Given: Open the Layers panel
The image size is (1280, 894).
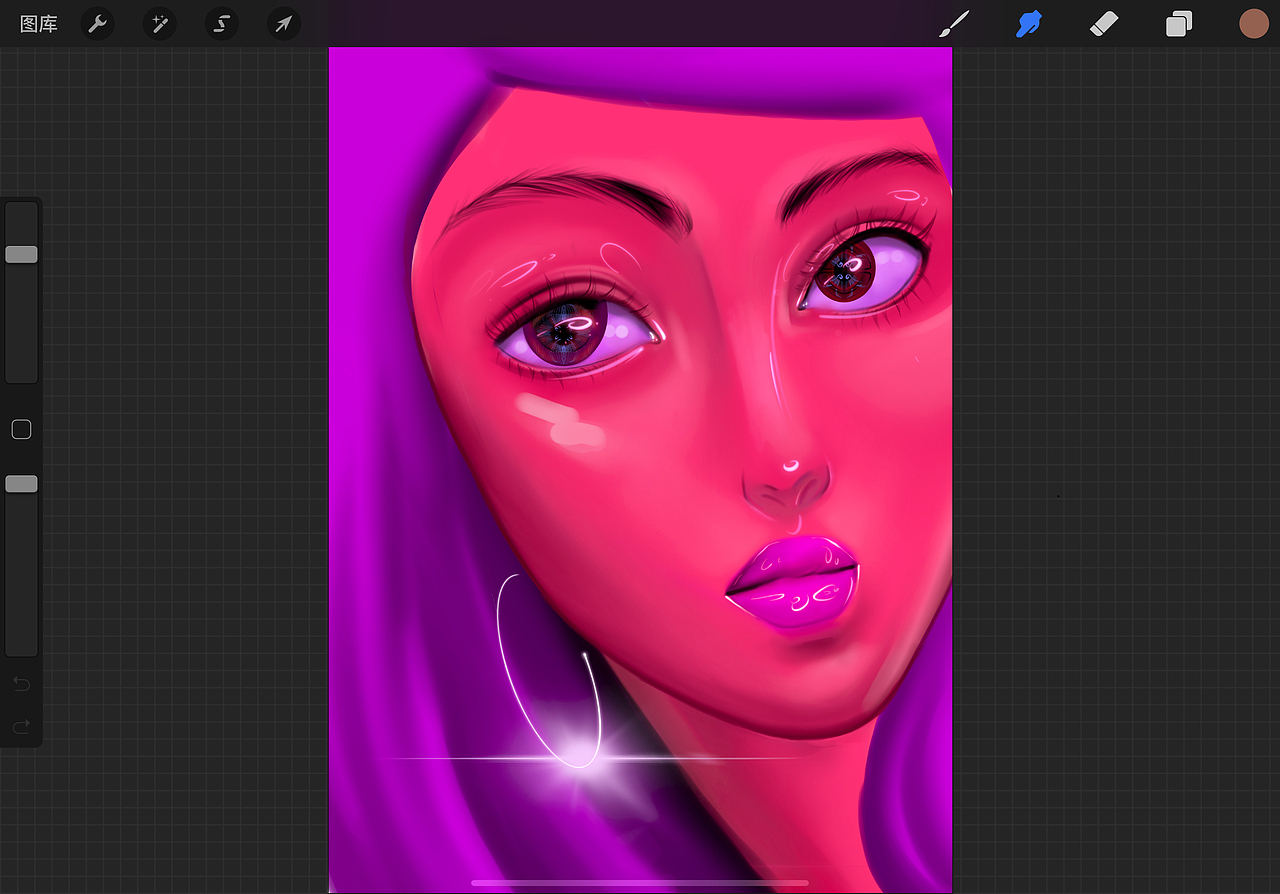Looking at the screenshot, I should 1179,24.
